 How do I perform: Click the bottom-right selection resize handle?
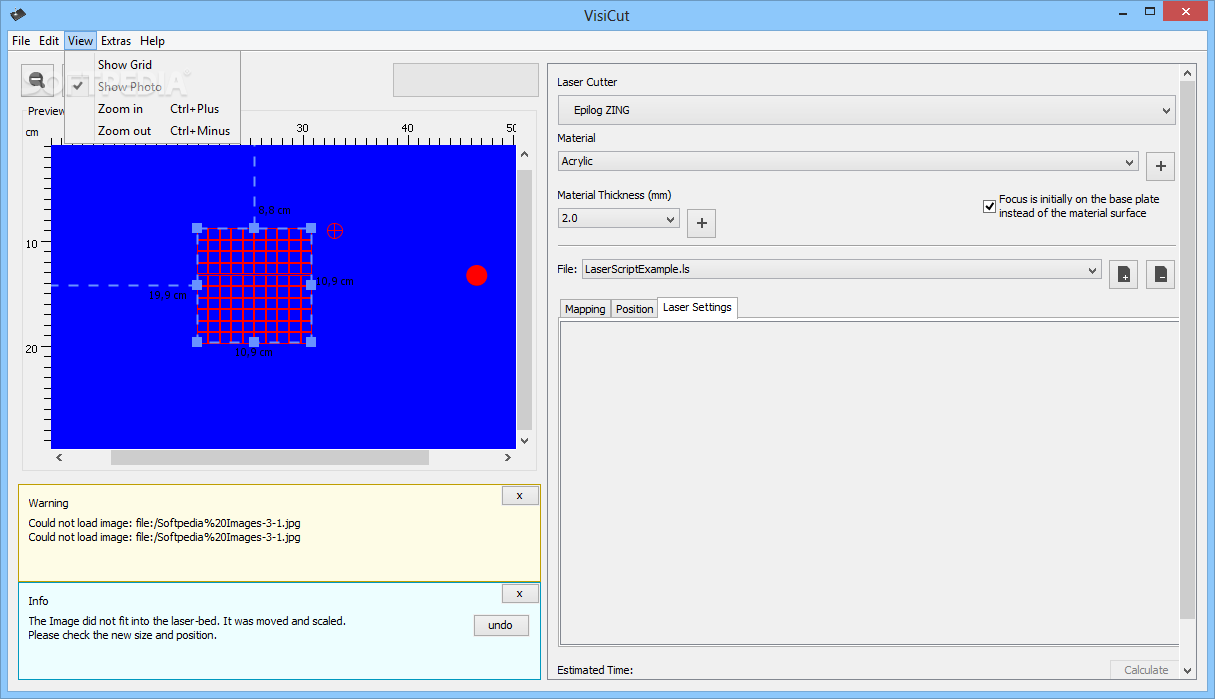click(311, 342)
